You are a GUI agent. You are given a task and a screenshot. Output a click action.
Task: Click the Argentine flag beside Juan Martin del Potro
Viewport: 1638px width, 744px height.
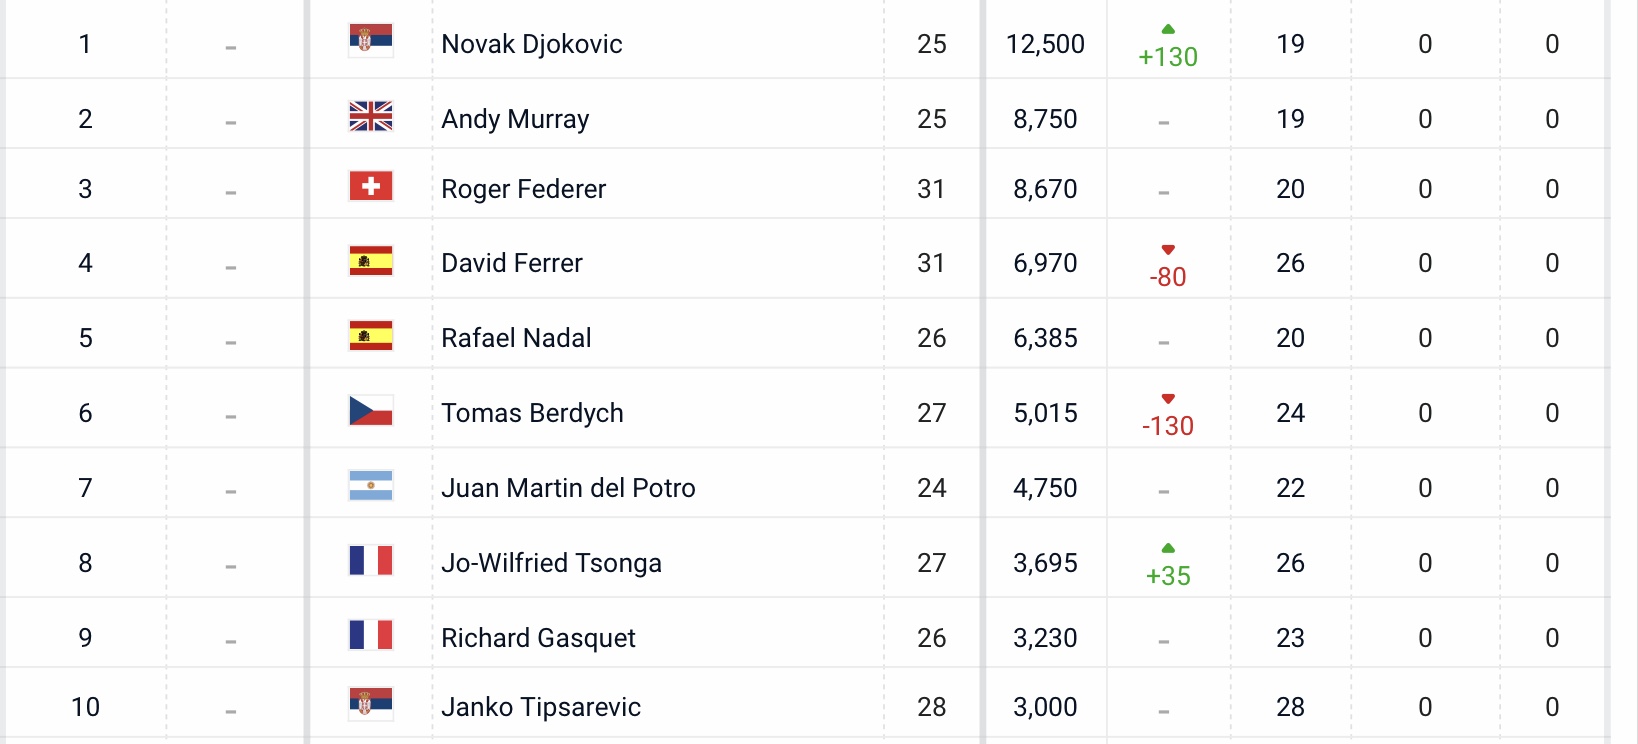(x=371, y=485)
